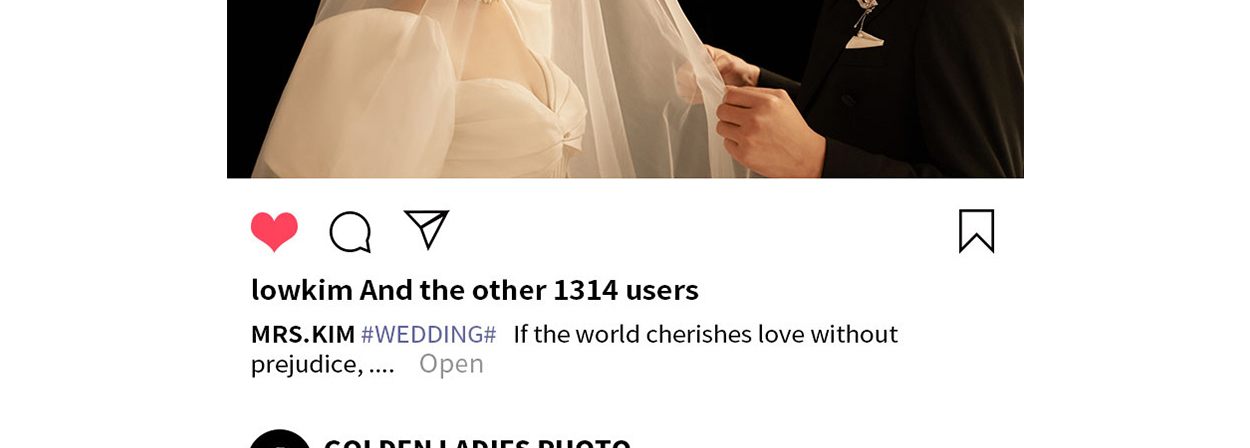
Task: Save the post with the bookmark icon
Action: (976, 231)
